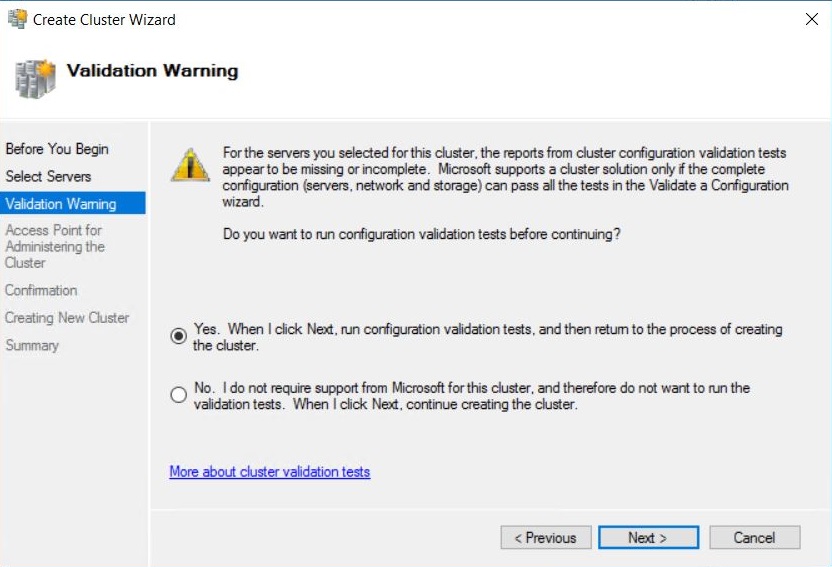Go to the Select Servers step

48,176
